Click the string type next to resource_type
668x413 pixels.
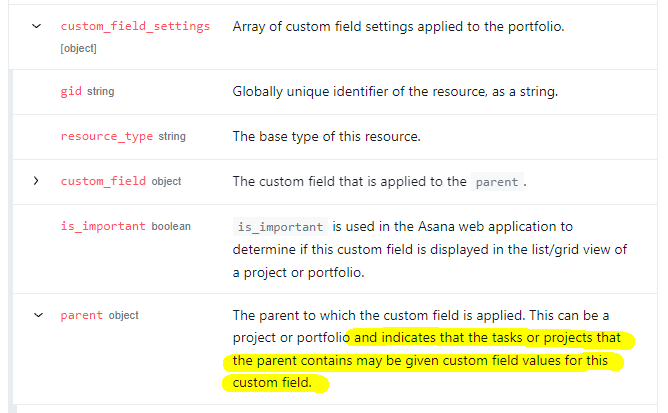[172, 136]
